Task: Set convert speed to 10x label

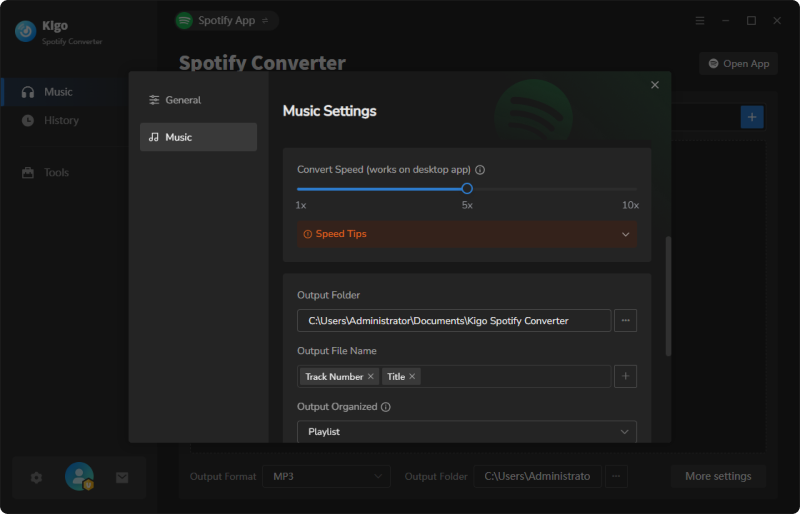Action: (x=630, y=205)
